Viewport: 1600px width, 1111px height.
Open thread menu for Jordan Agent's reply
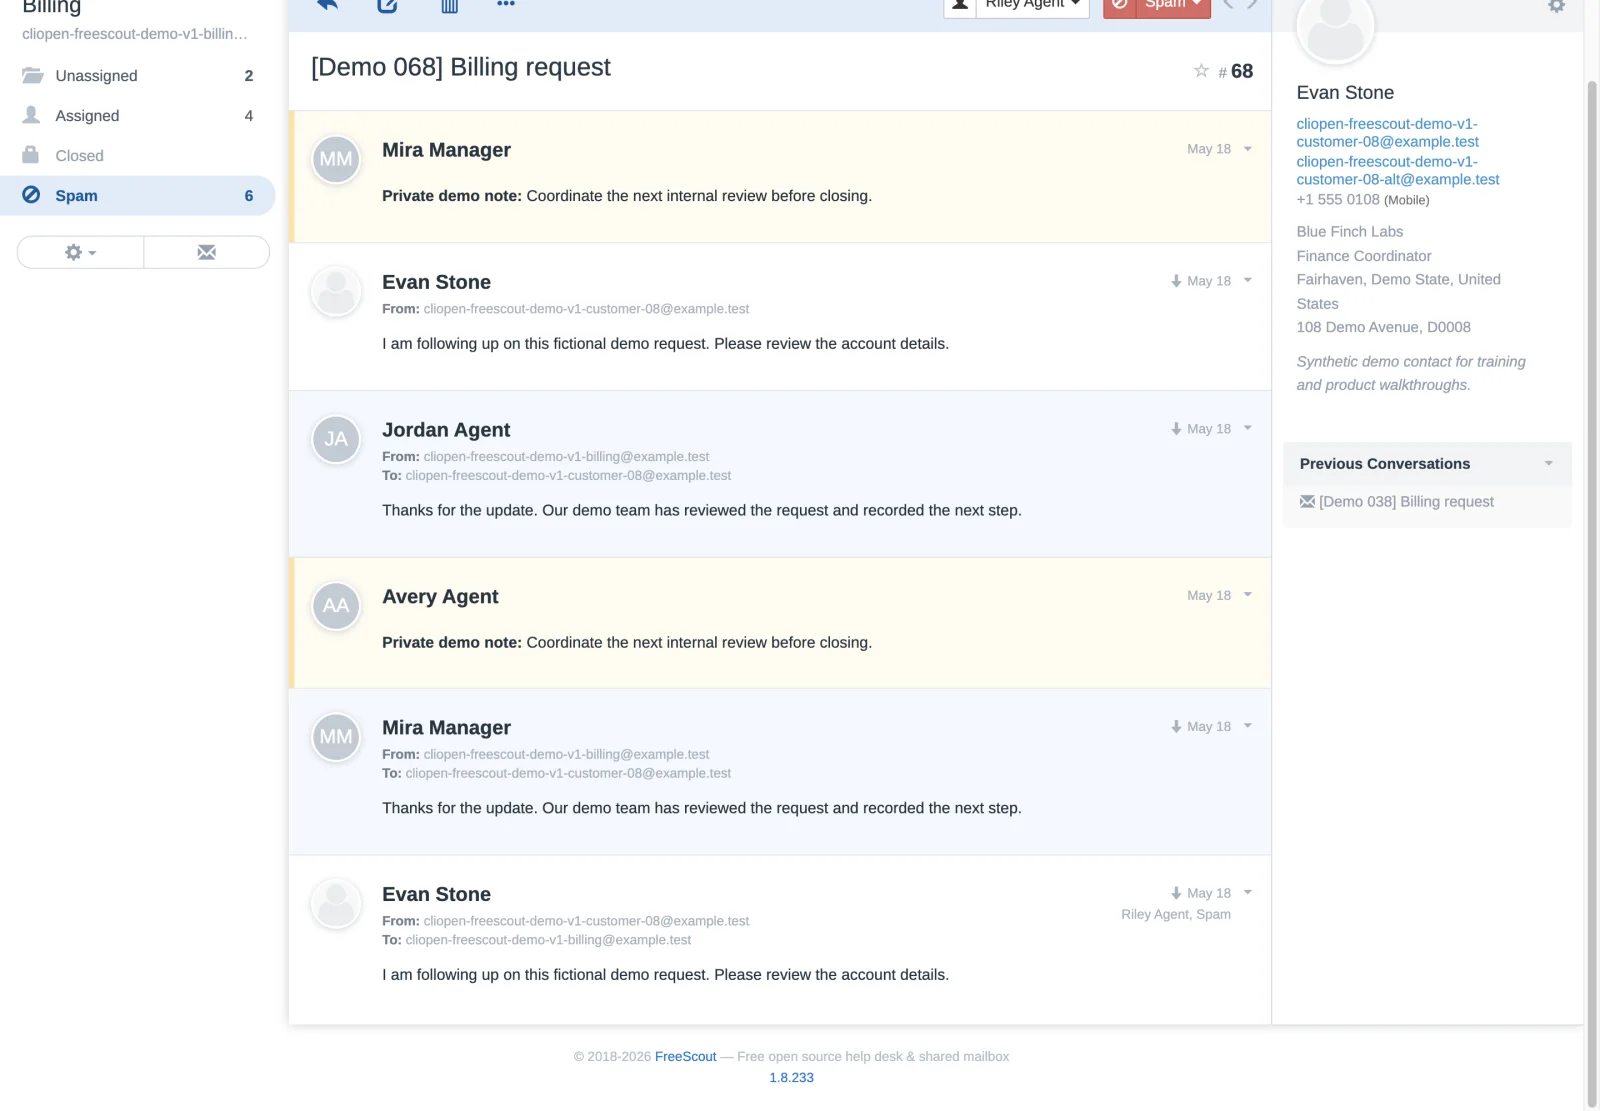pyautogui.click(x=1247, y=428)
